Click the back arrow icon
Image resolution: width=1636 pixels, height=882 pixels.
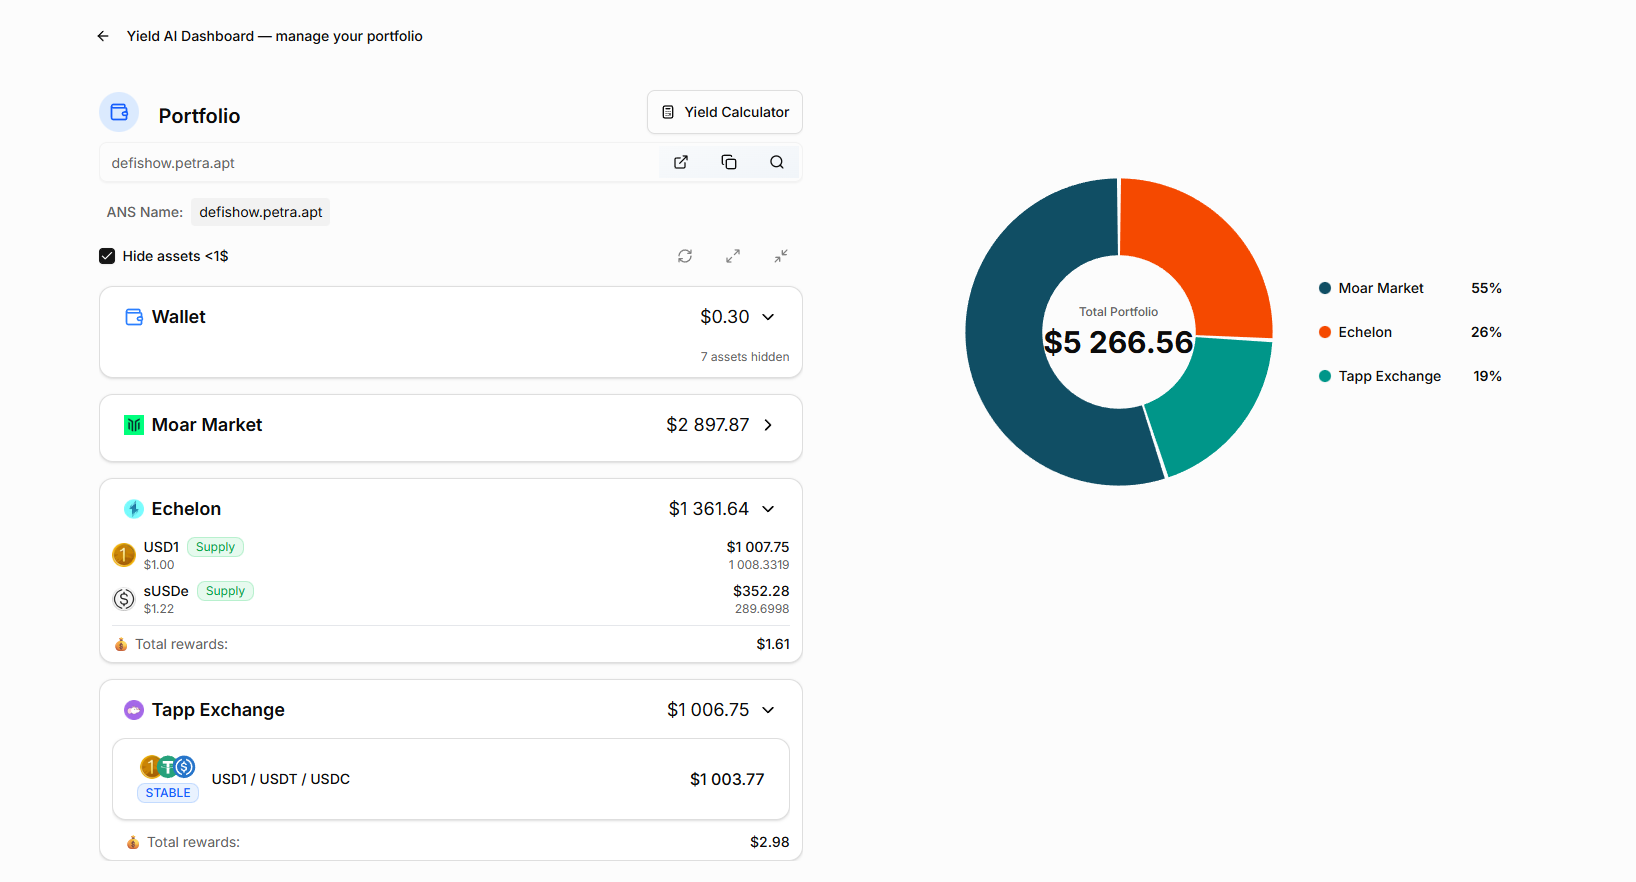[x=103, y=36]
